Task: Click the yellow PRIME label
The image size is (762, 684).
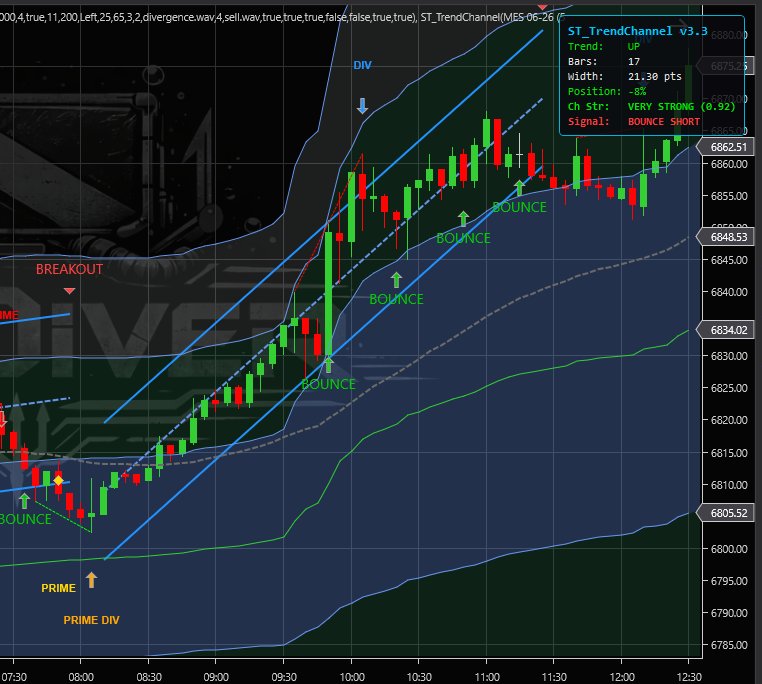Action: 58,588
